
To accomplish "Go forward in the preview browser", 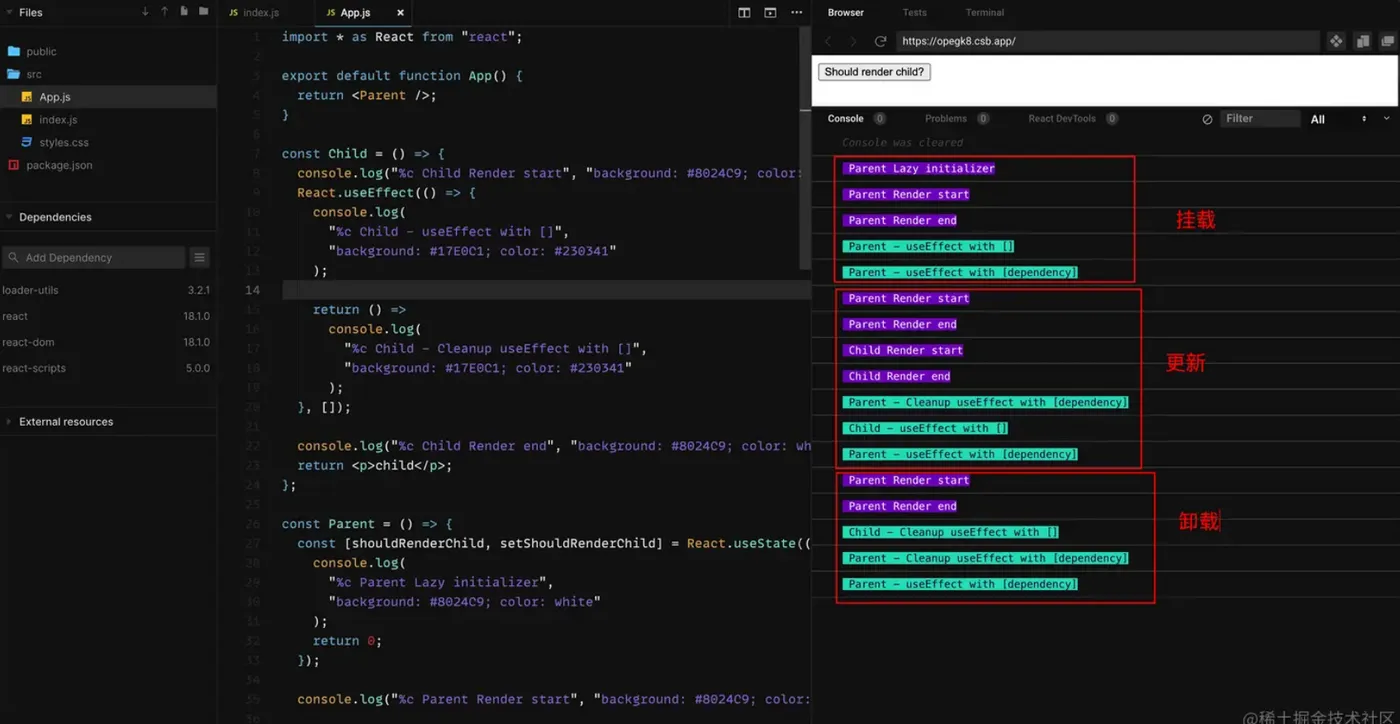I will pos(853,41).
